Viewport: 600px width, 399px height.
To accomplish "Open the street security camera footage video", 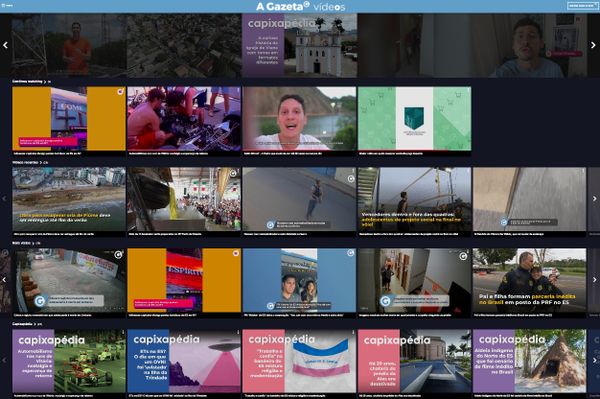I will tap(69, 283).
